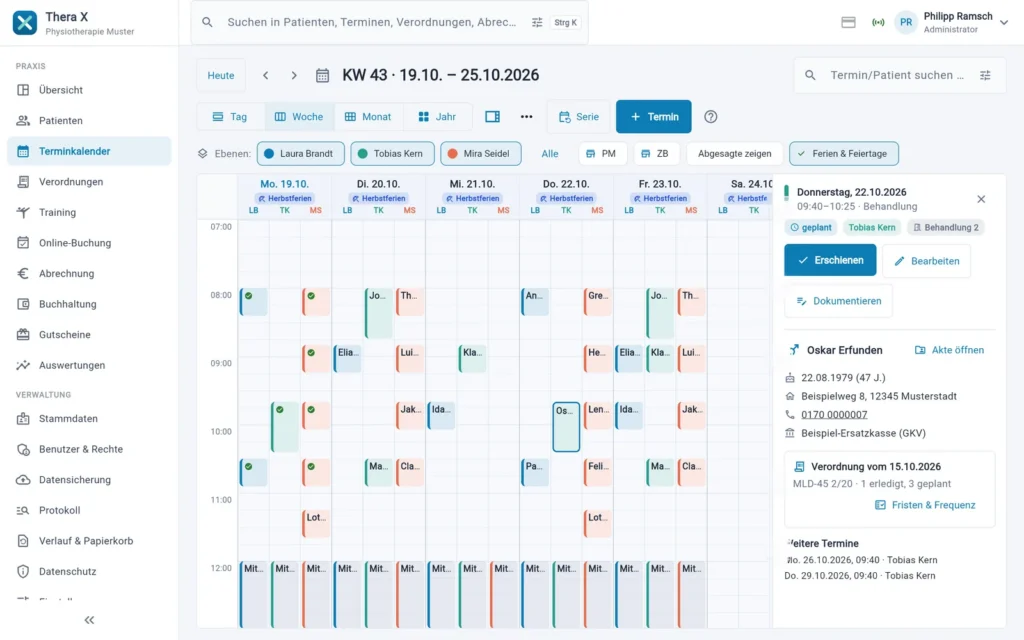Open Datenschutz in the sidebar
Image resolution: width=1024 pixels, height=640 pixels.
89,572
